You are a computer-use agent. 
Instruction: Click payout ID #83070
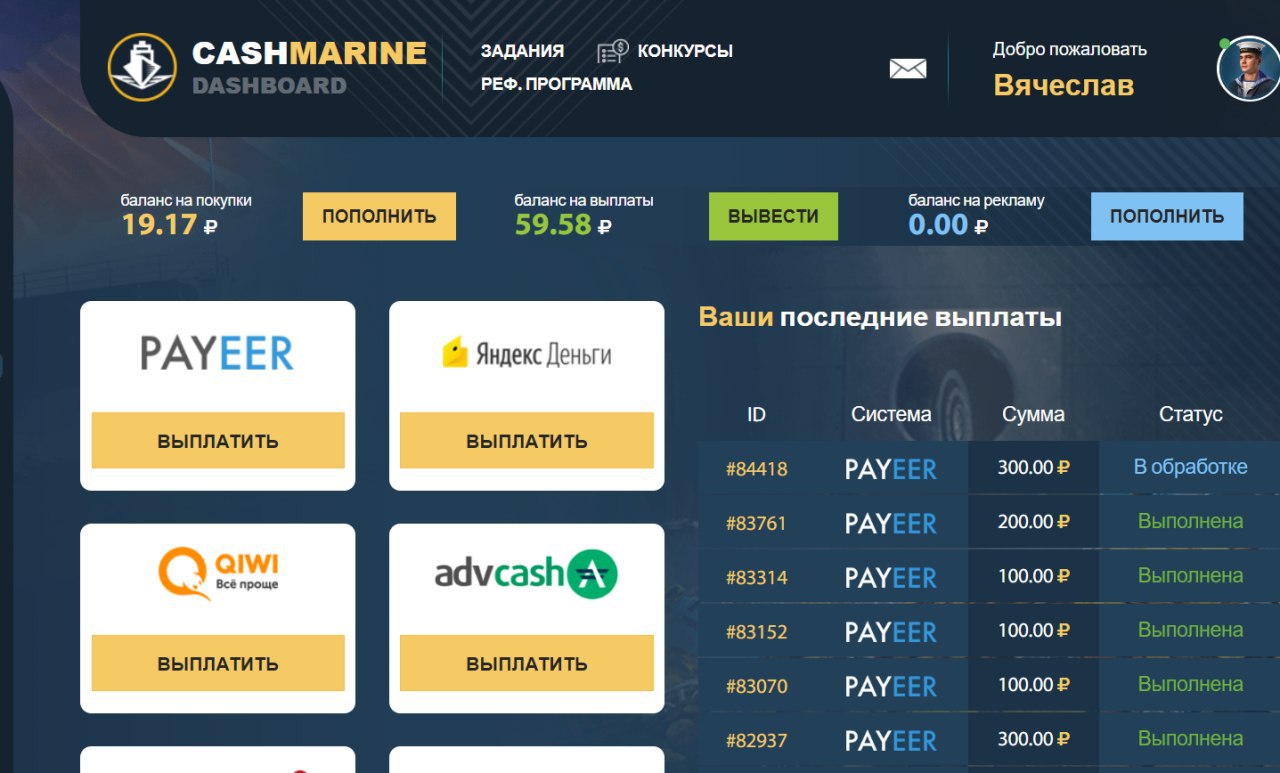pyautogui.click(x=757, y=686)
